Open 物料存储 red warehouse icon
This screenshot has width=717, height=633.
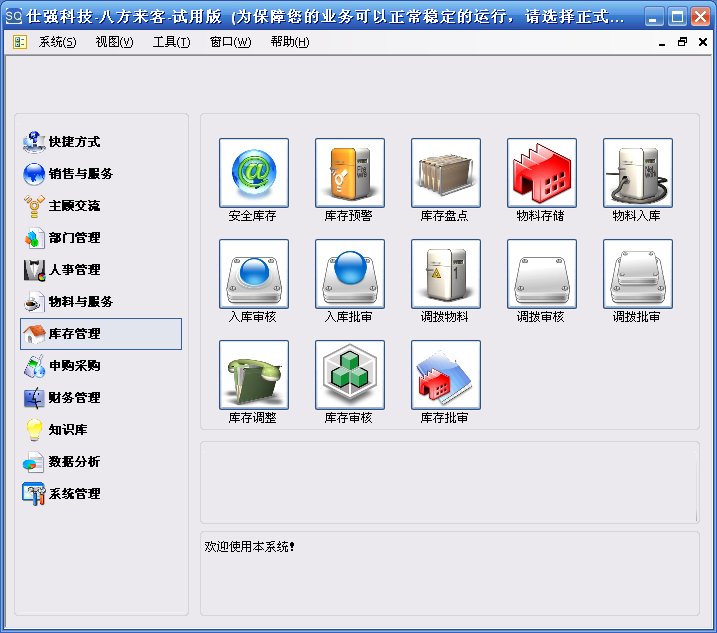pos(541,173)
